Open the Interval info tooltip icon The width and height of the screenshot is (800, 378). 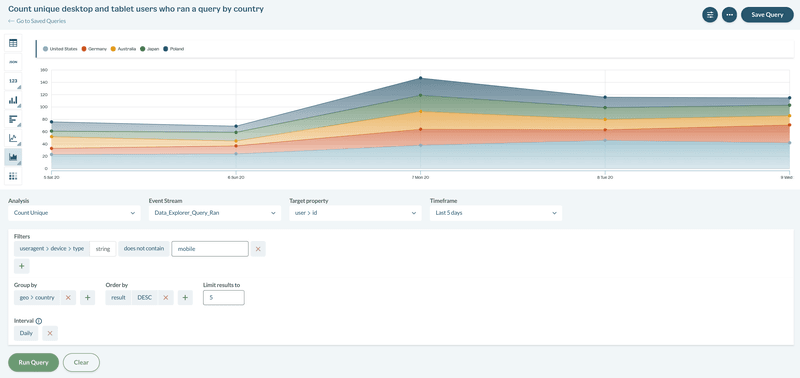39,321
